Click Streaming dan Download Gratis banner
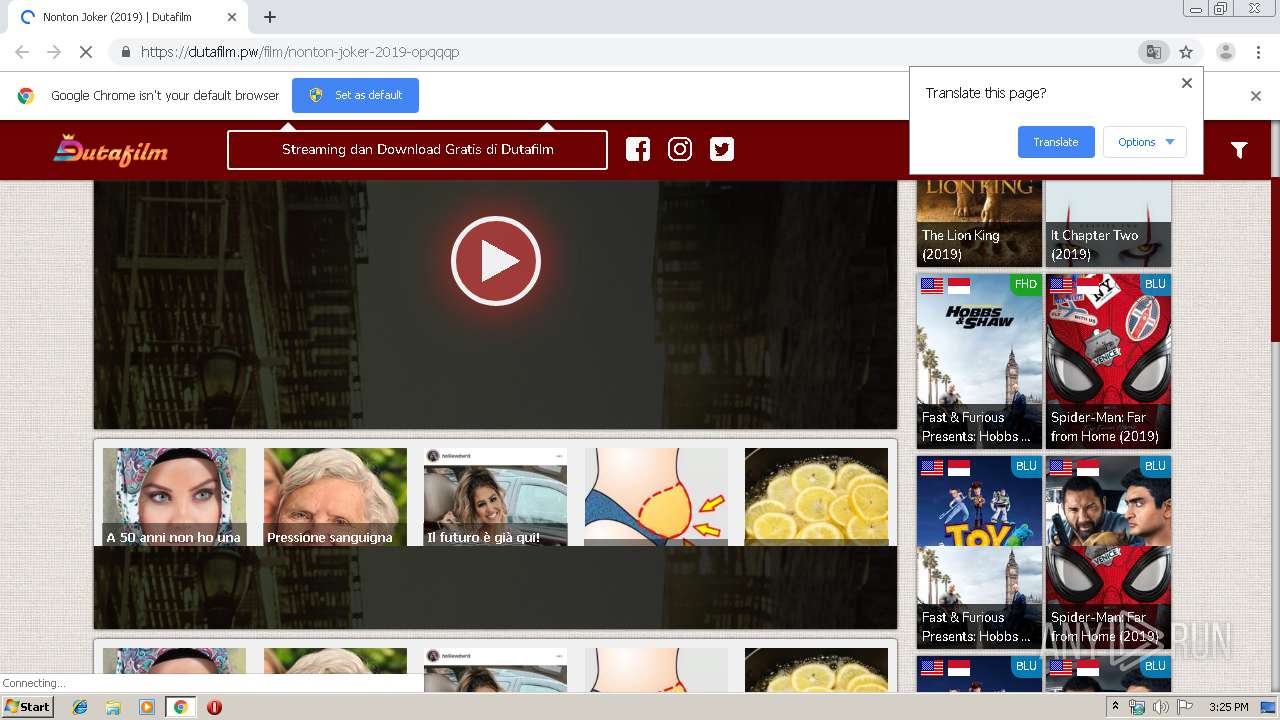 pos(417,150)
